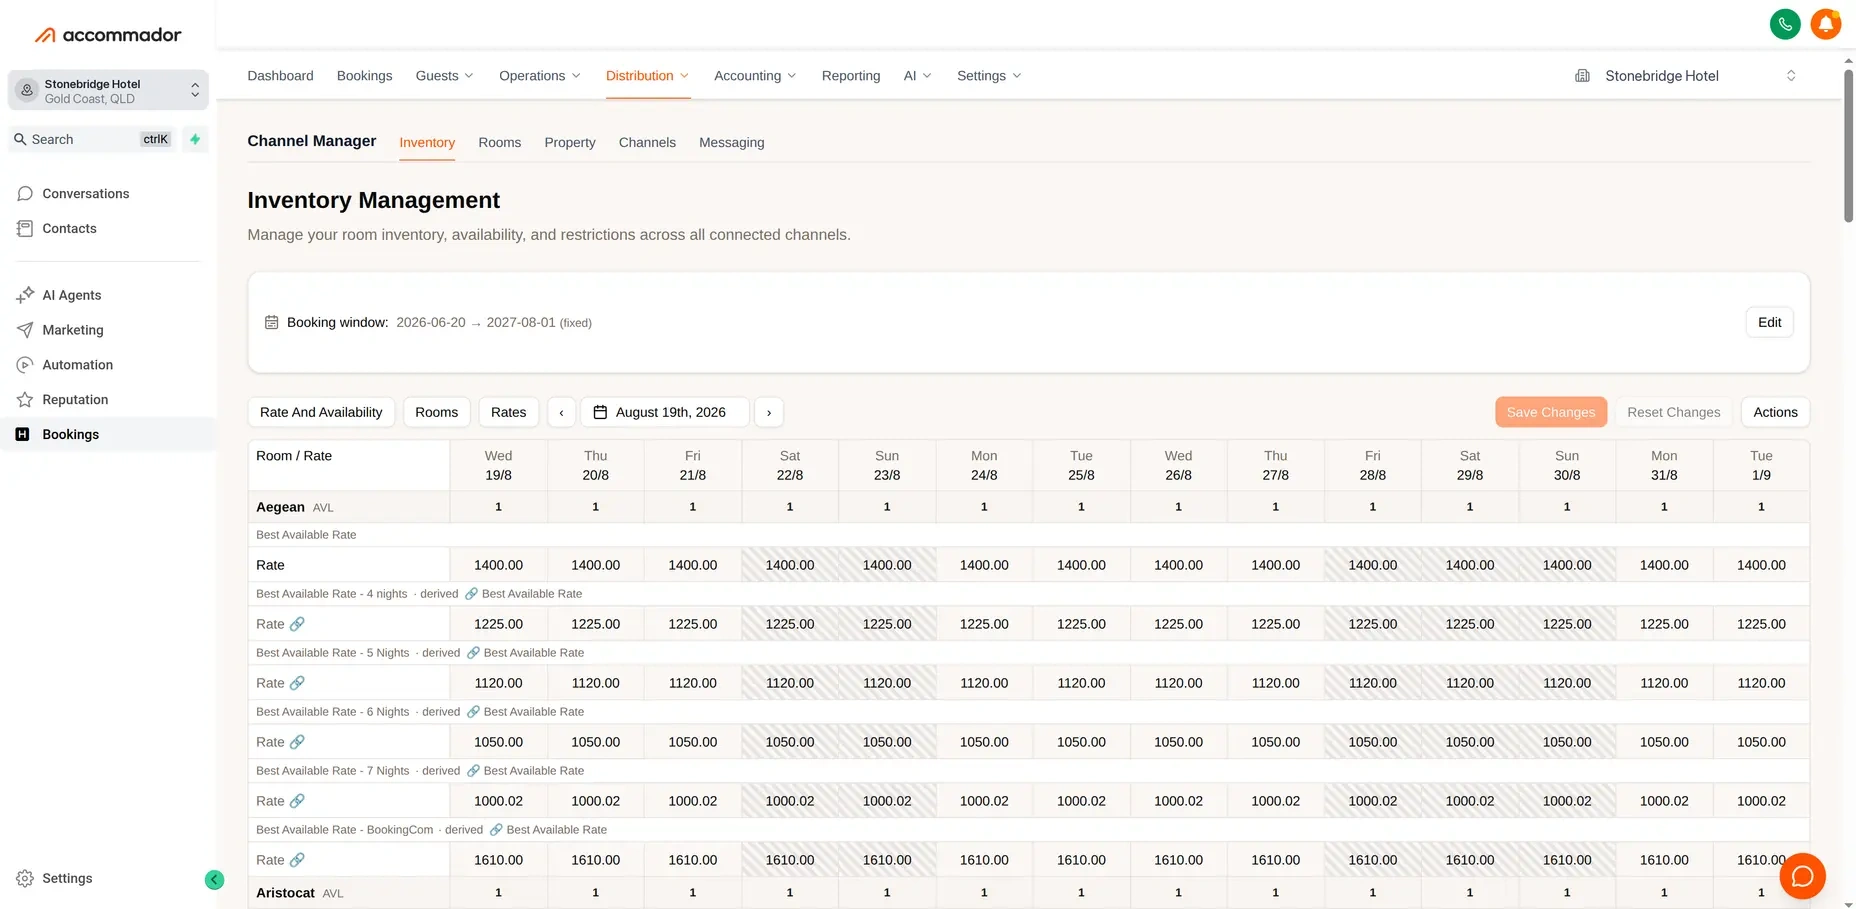Edit 6 Nights rate 1050.00 for Fri 28/8
Screen dimensions: 1856x909
tap(1372, 742)
